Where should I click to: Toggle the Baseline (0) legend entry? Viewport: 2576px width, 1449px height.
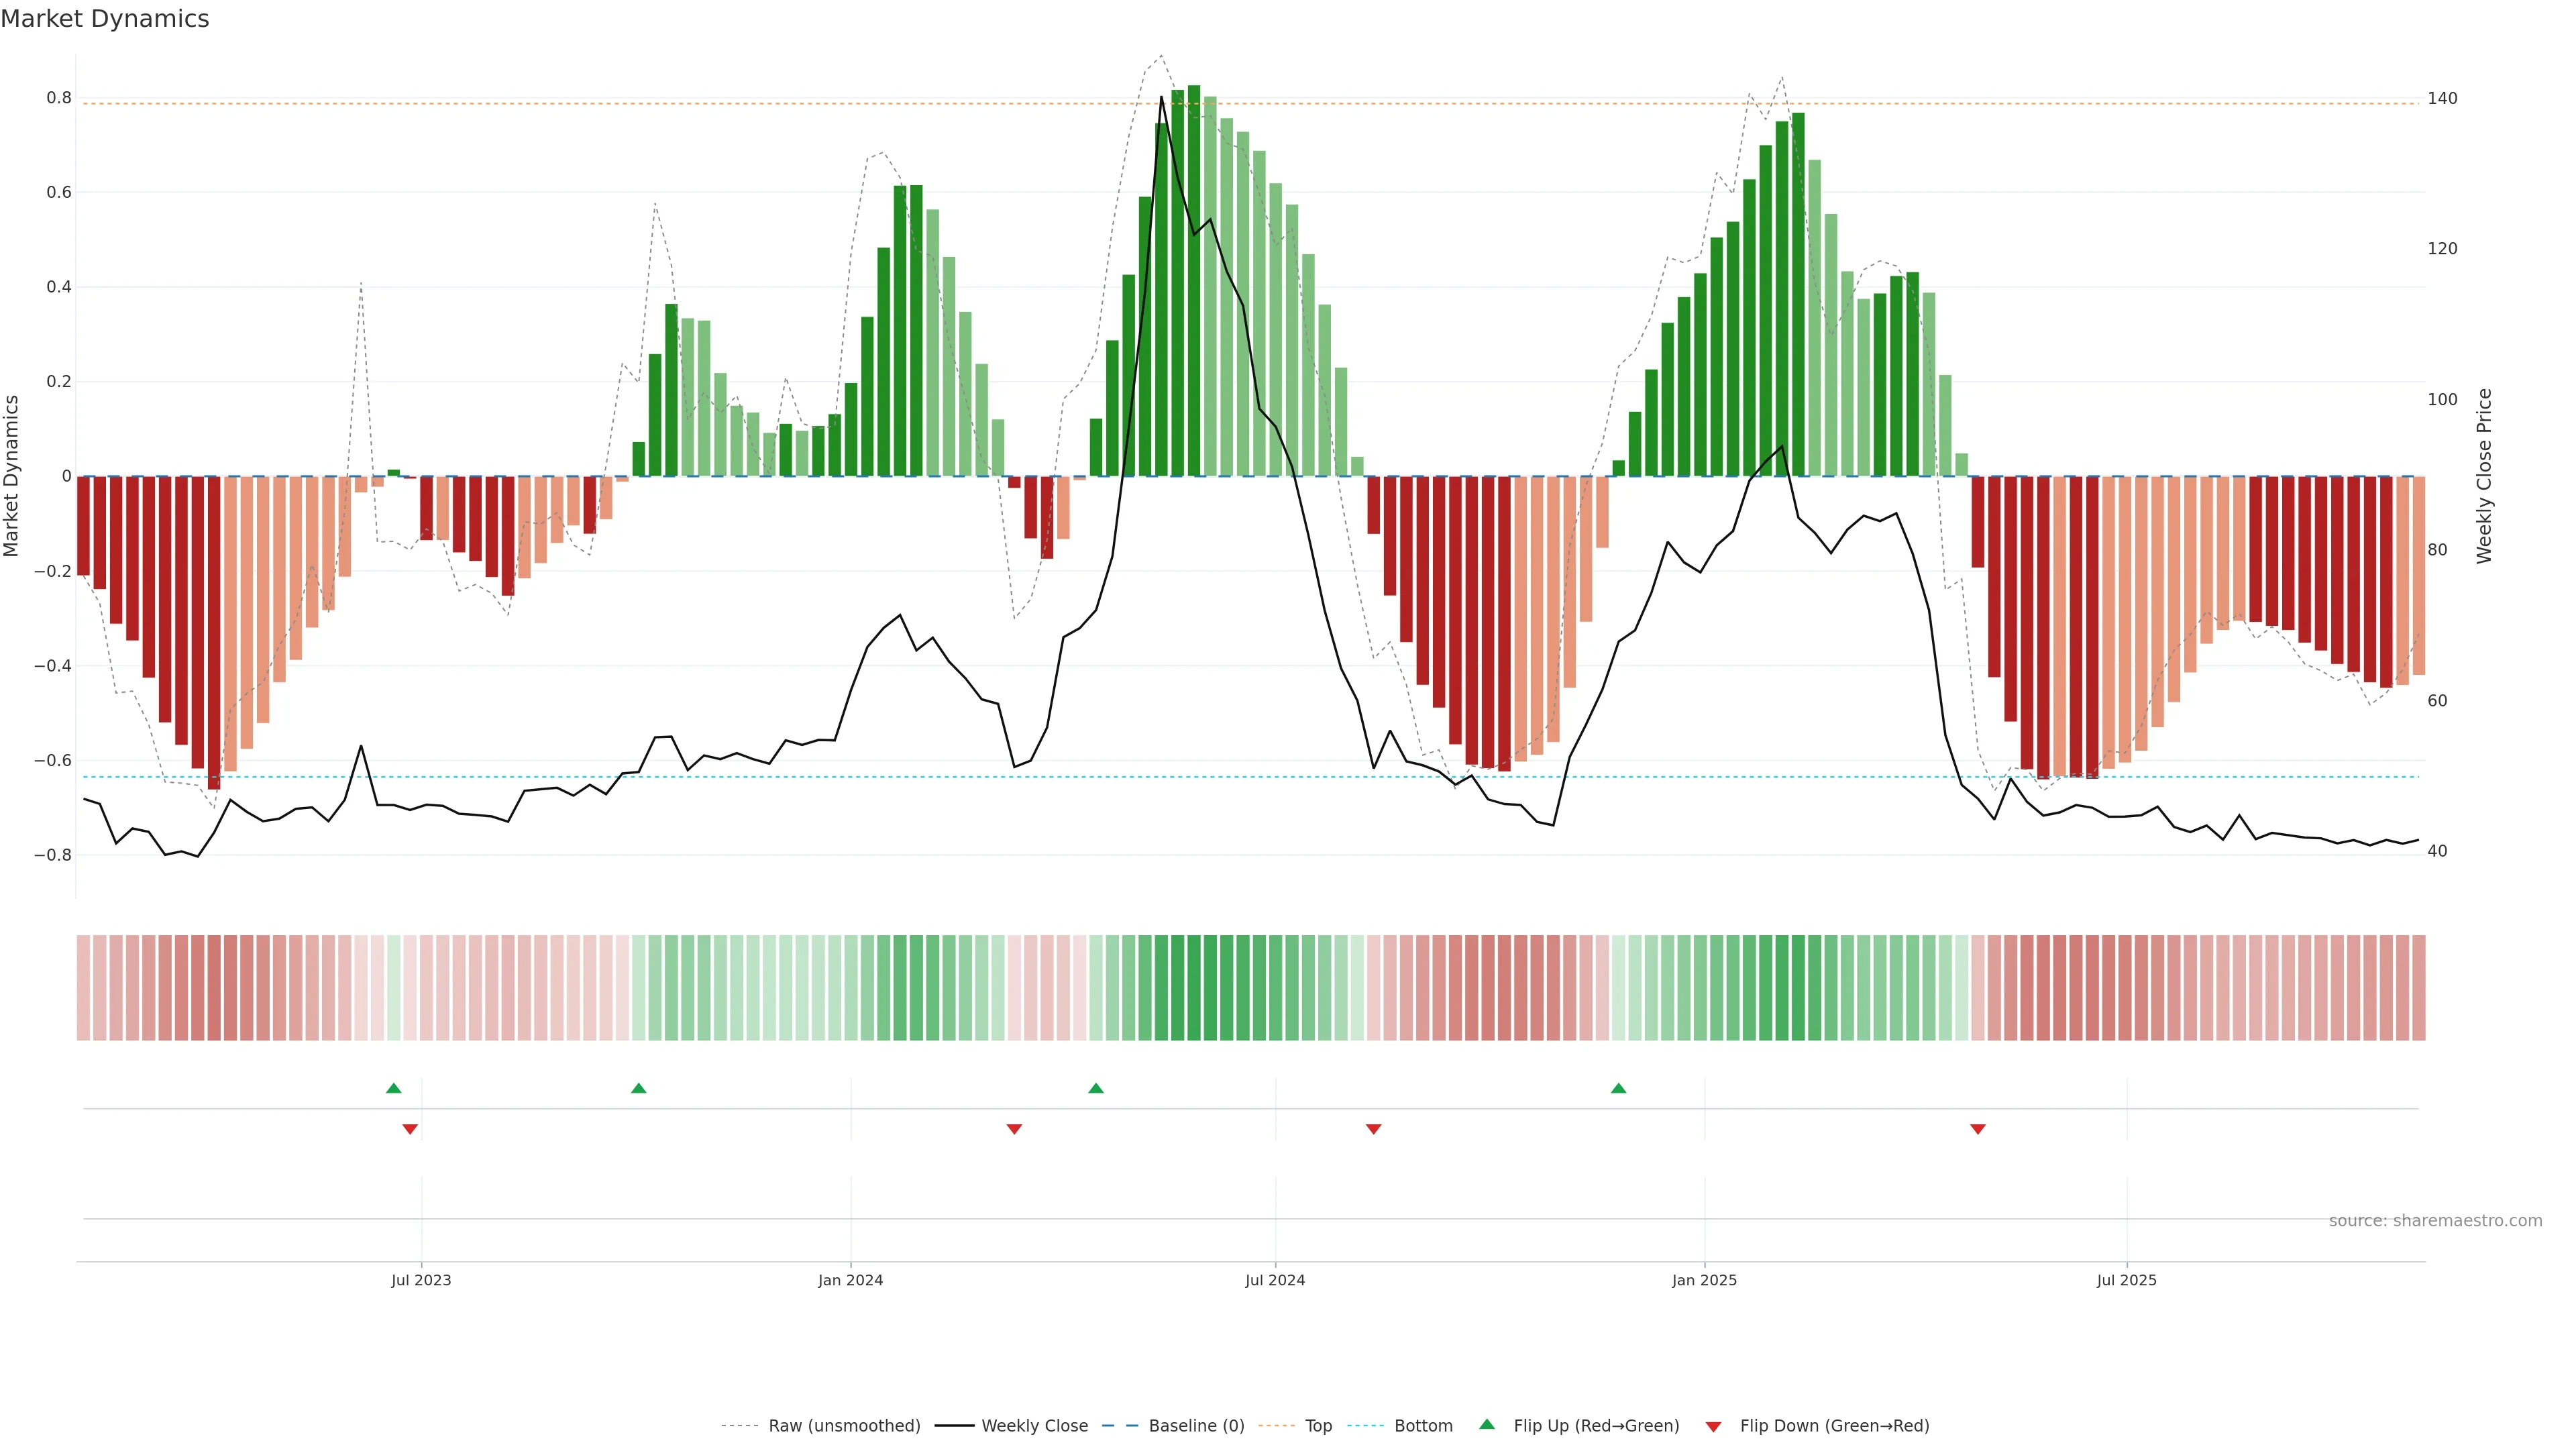point(1196,1426)
